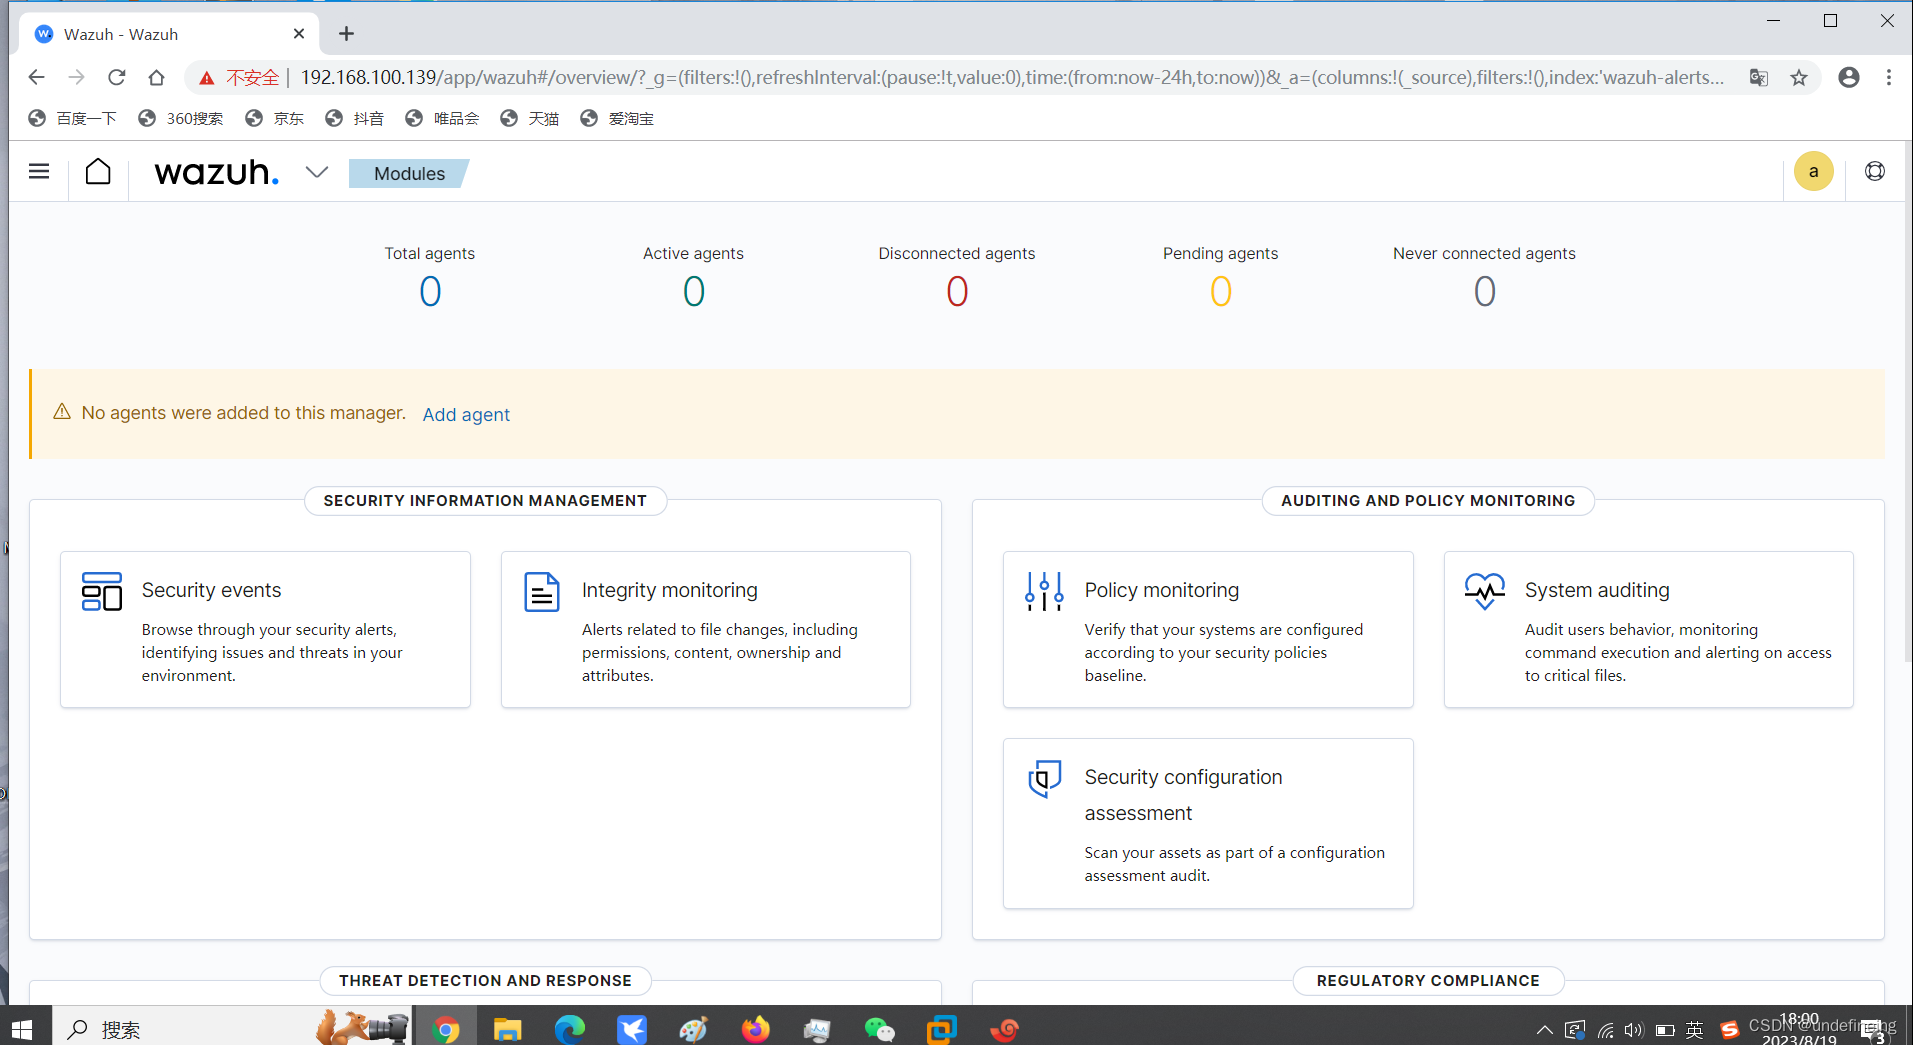This screenshot has height=1045, width=1913.
Task: Open the 爱淘宝 bookmark
Action: tap(617, 118)
